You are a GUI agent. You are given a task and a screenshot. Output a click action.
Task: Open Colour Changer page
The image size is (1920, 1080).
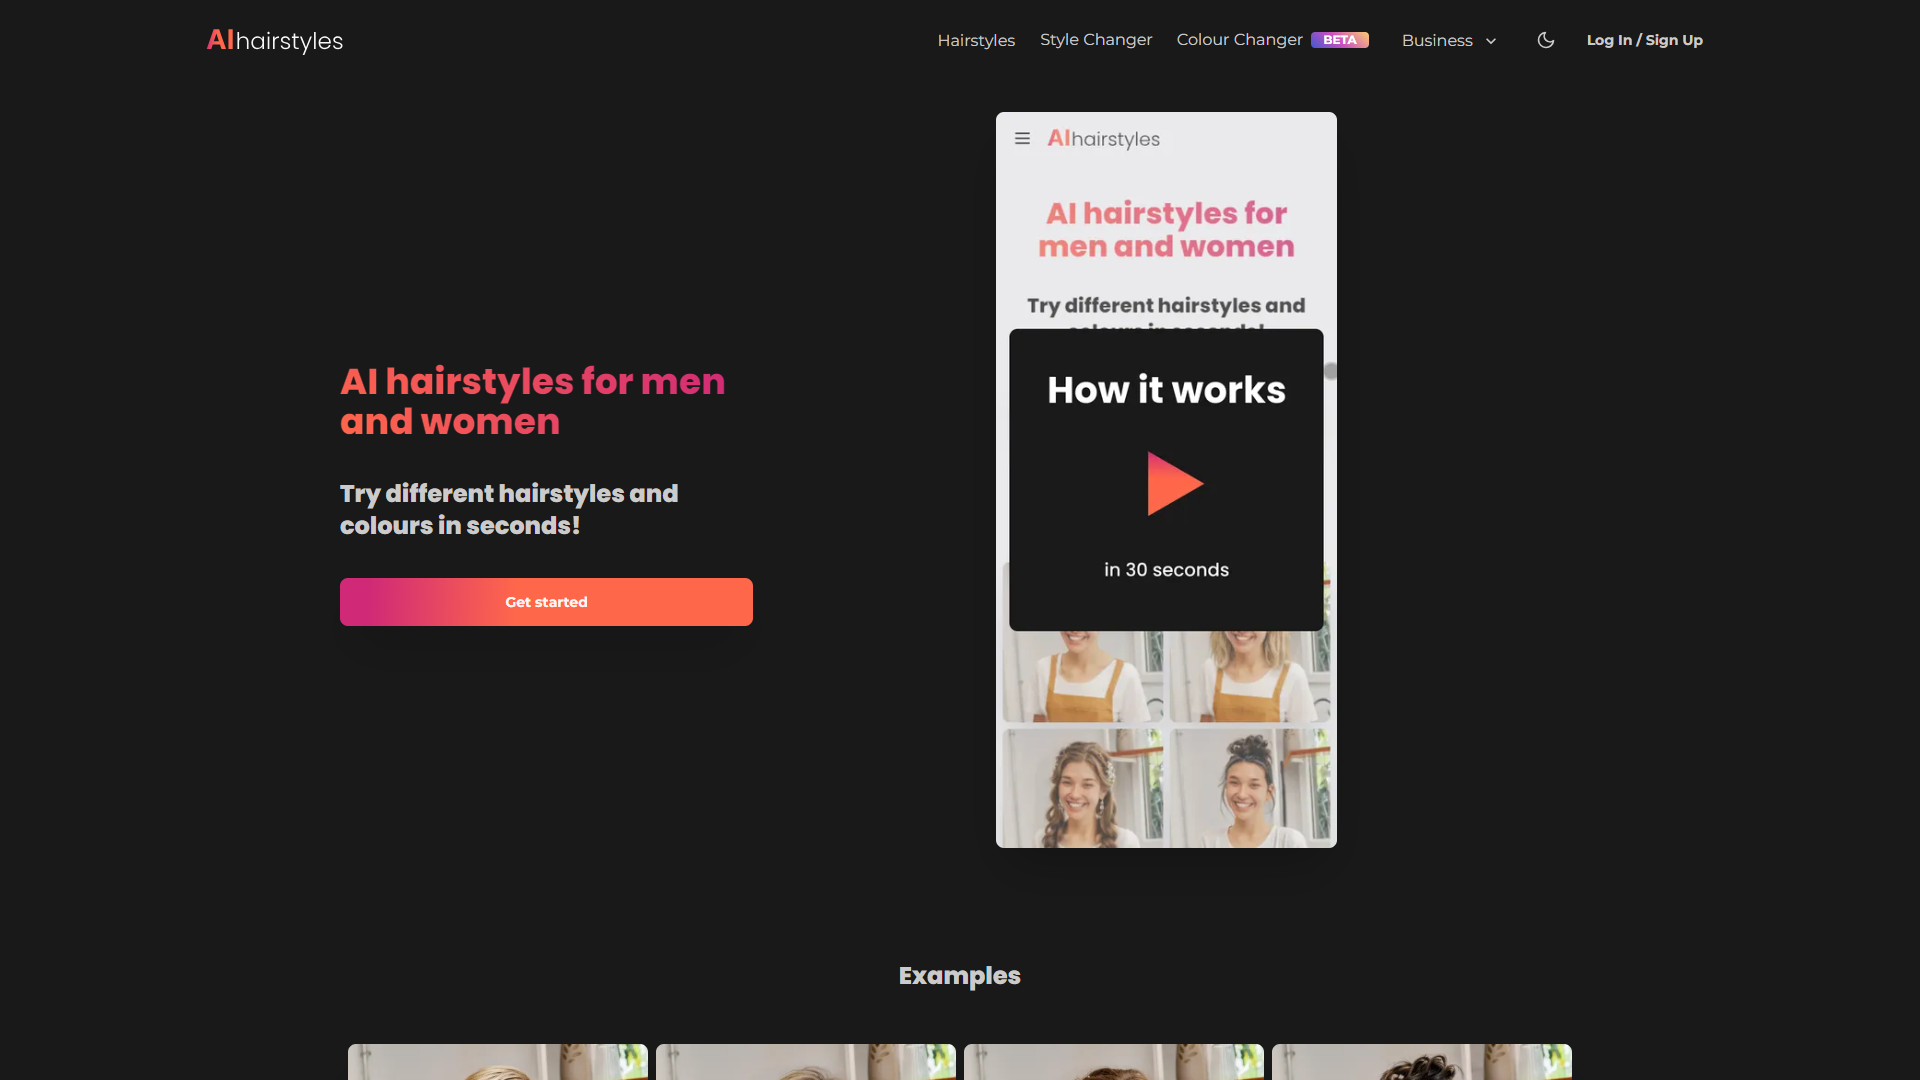[1239, 40]
